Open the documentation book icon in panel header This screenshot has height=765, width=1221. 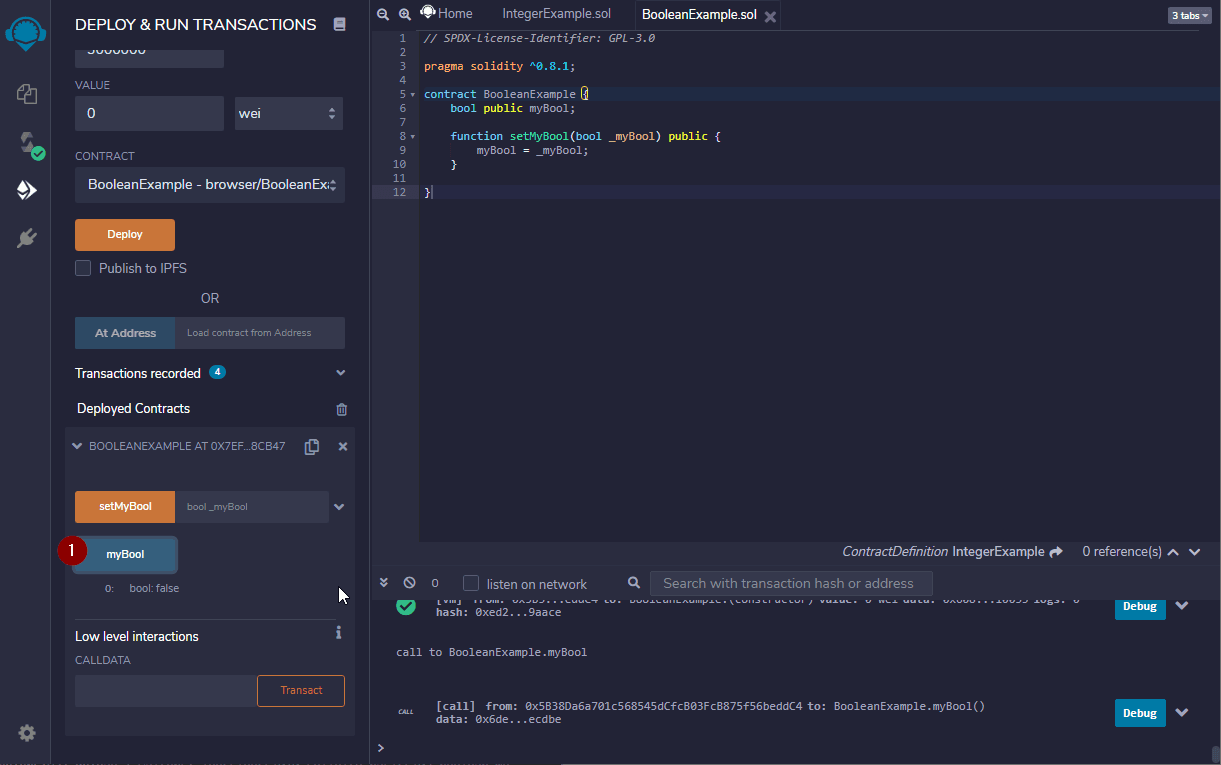tap(339, 24)
